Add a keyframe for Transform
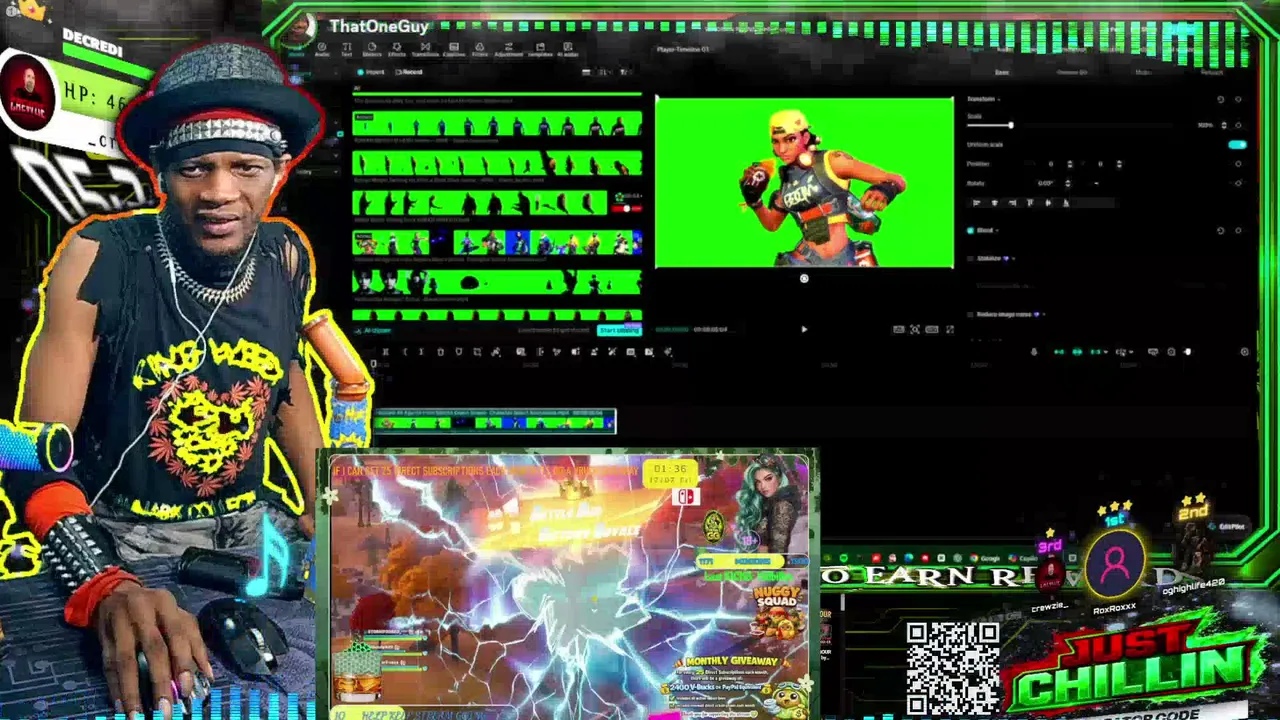The image size is (1280, 720). point(1238,99)
